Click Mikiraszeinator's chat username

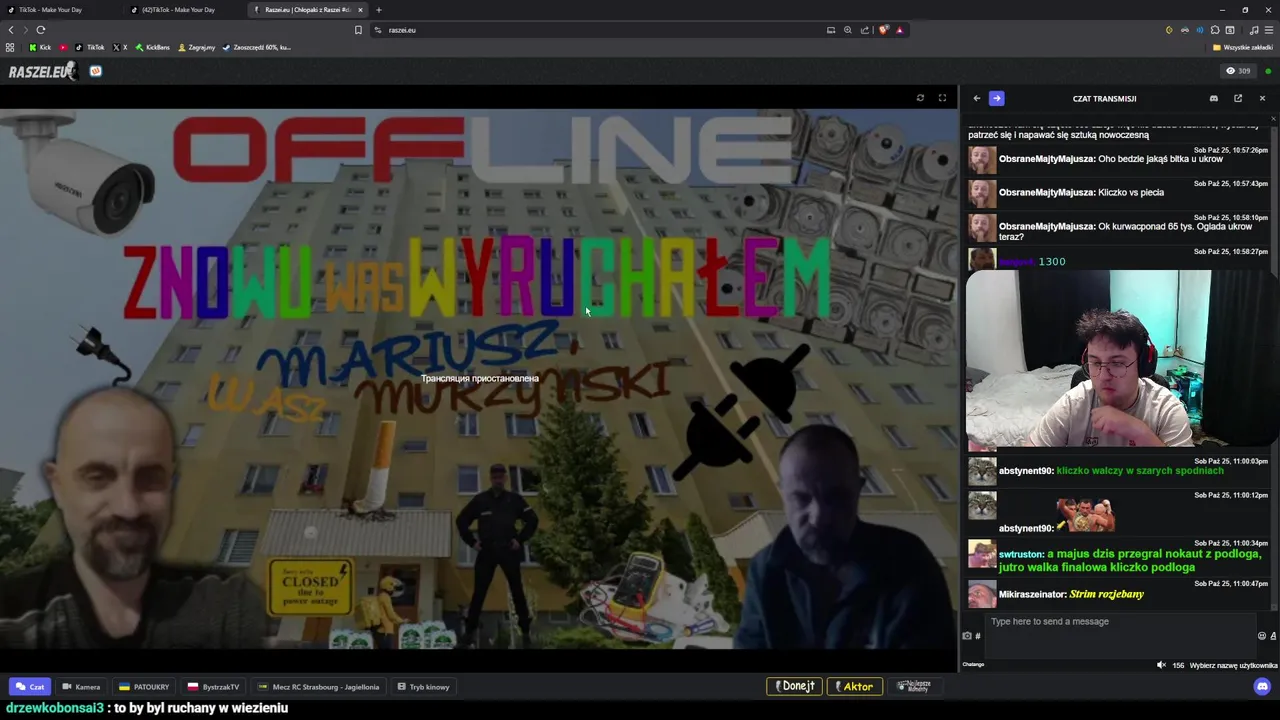pos(1032,594)
